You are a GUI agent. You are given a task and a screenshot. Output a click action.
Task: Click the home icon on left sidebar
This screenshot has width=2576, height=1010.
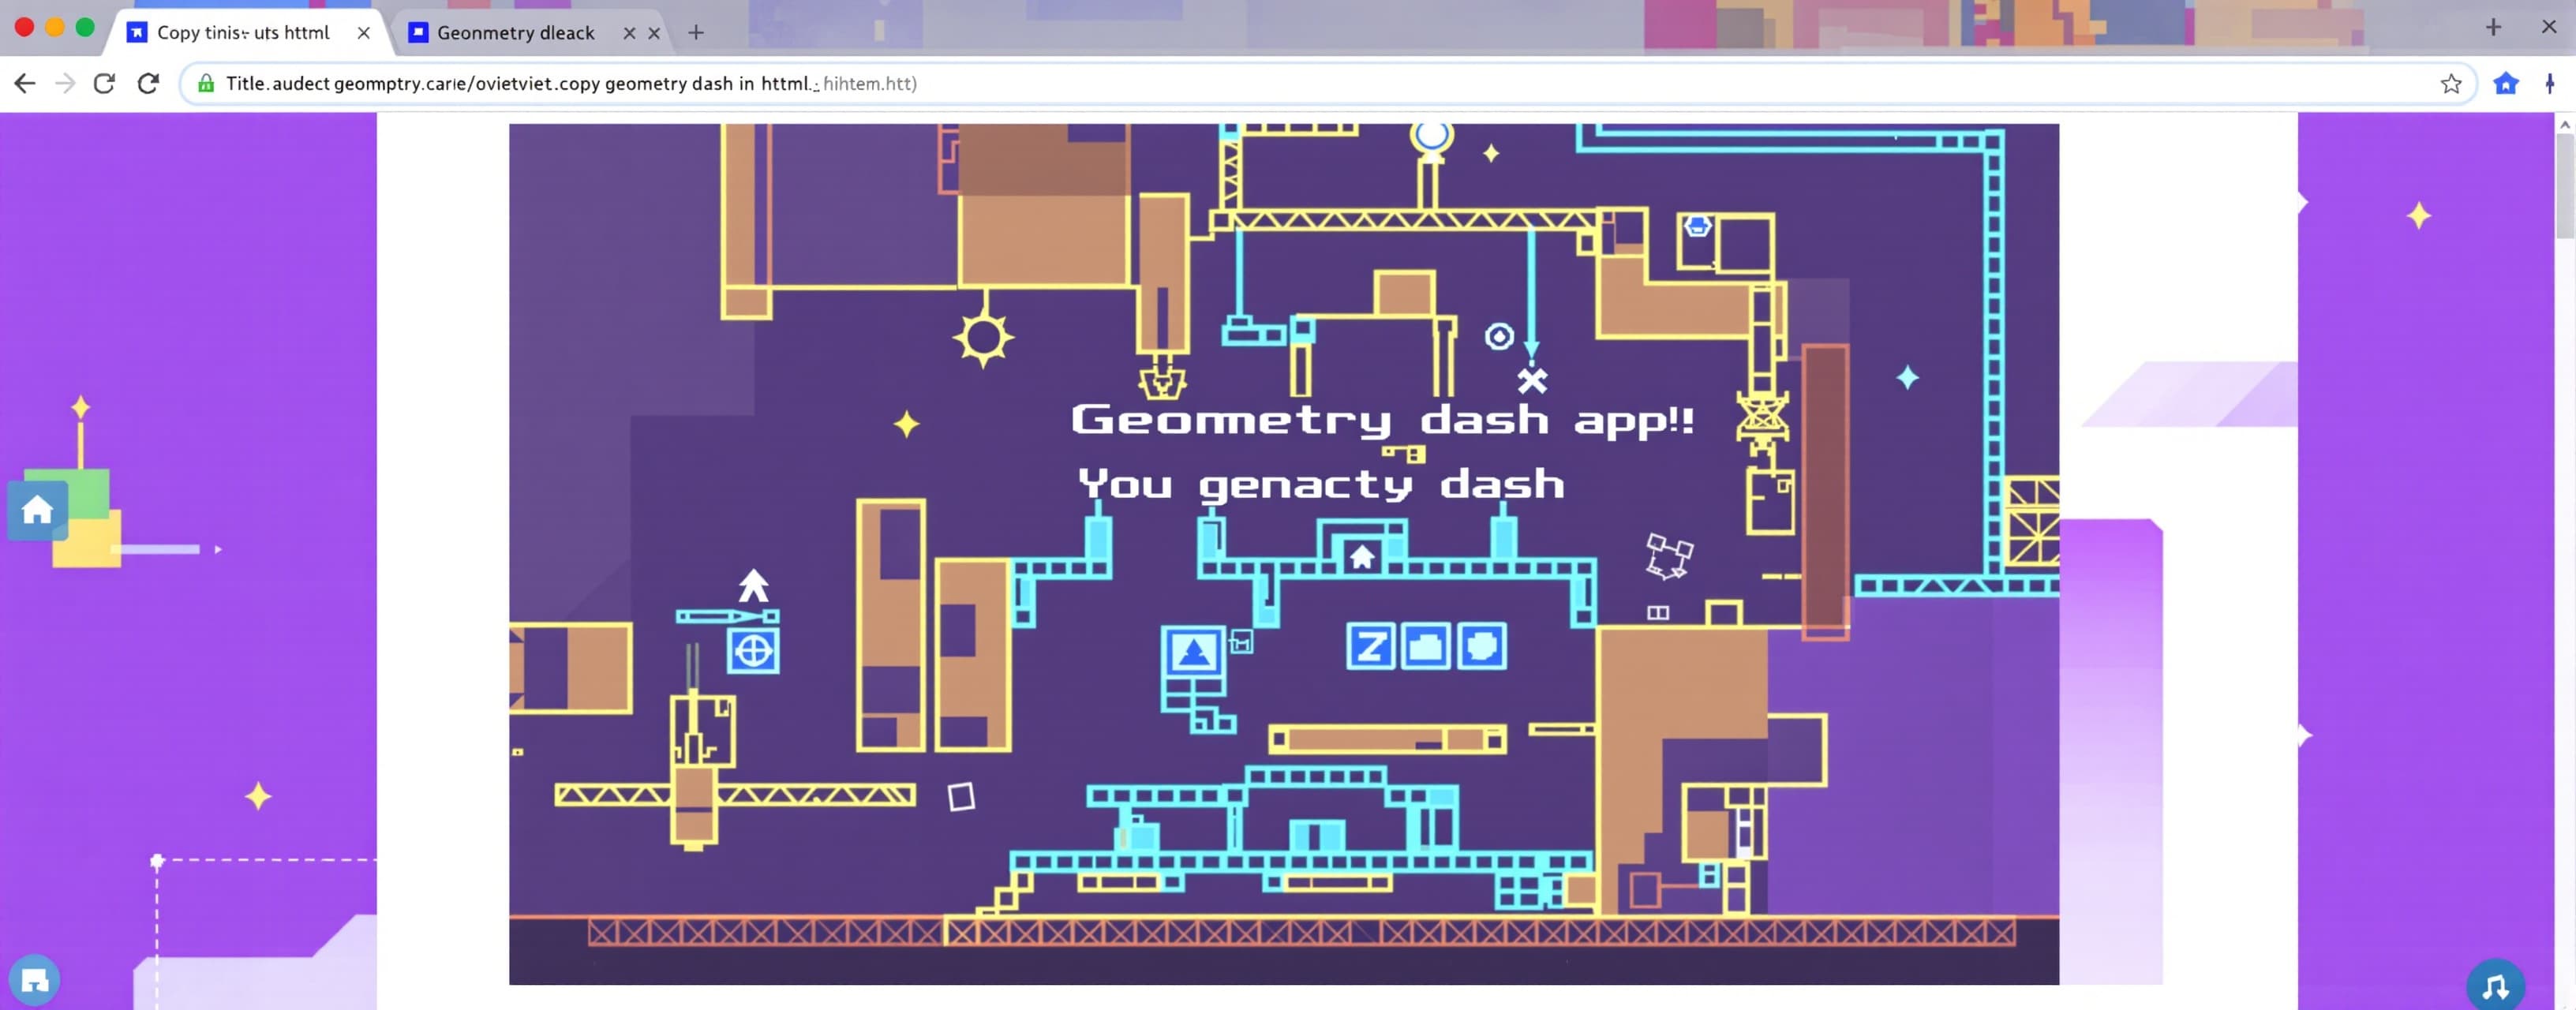tap(38, 510)
